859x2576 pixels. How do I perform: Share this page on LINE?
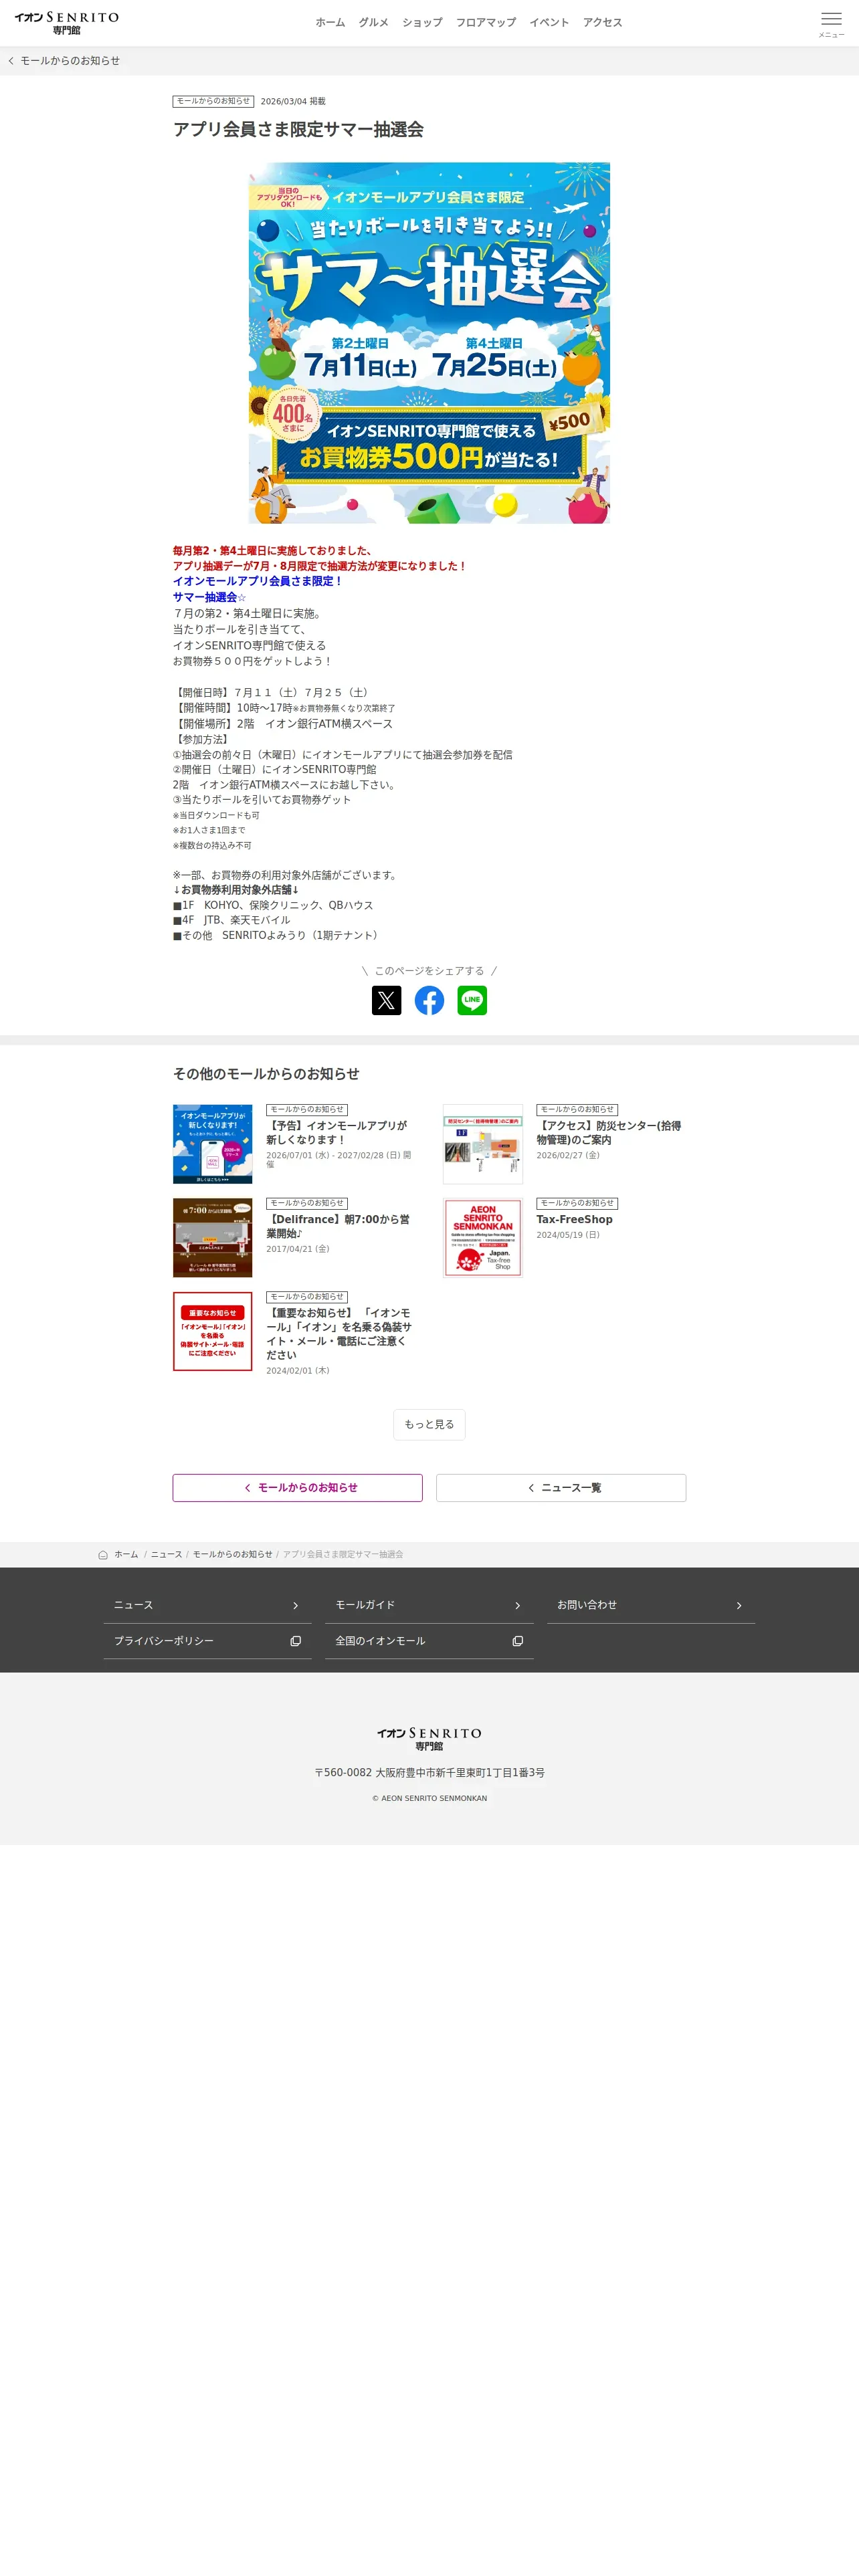point(472,1000)
